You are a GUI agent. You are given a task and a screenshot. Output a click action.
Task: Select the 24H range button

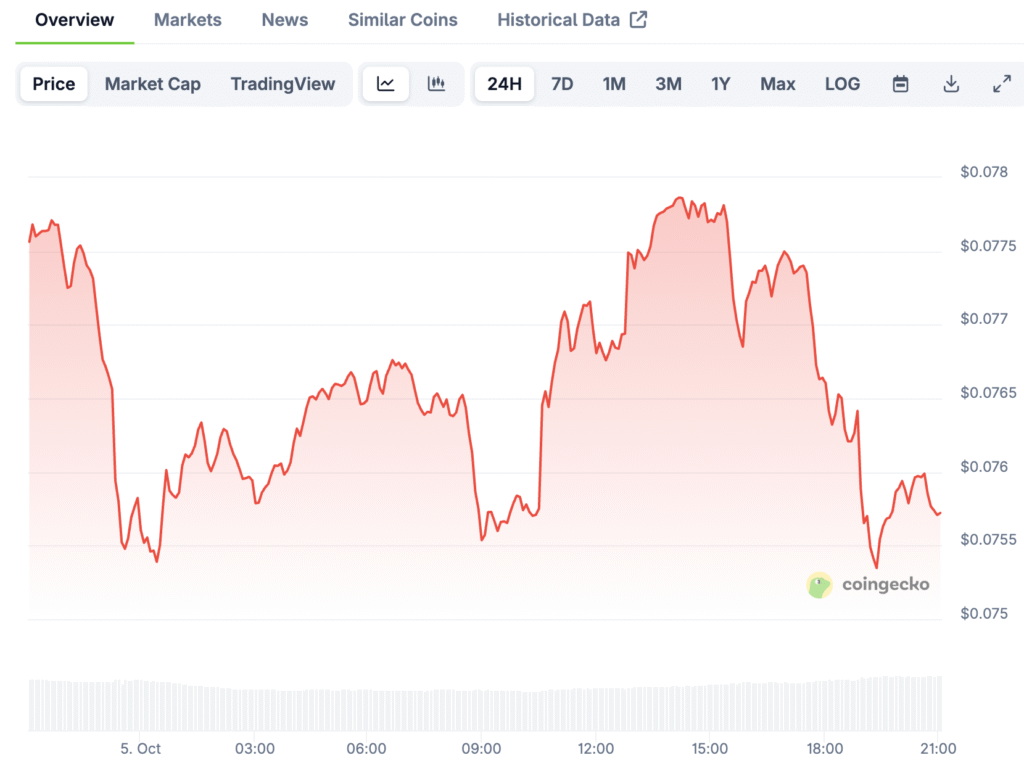(x=505, y=84)
